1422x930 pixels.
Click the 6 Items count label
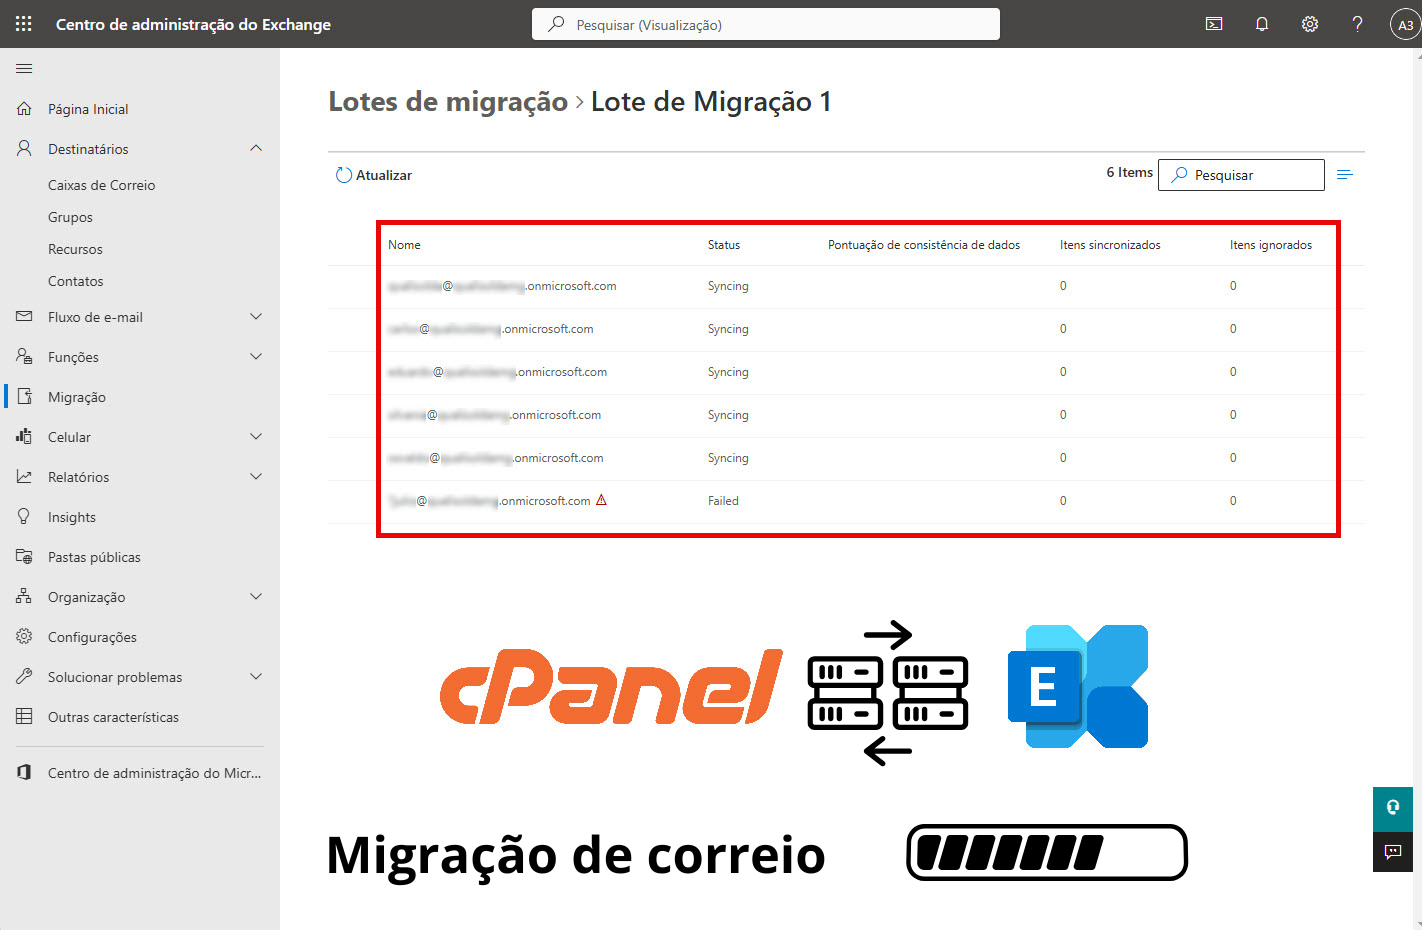coord(1129,172)
